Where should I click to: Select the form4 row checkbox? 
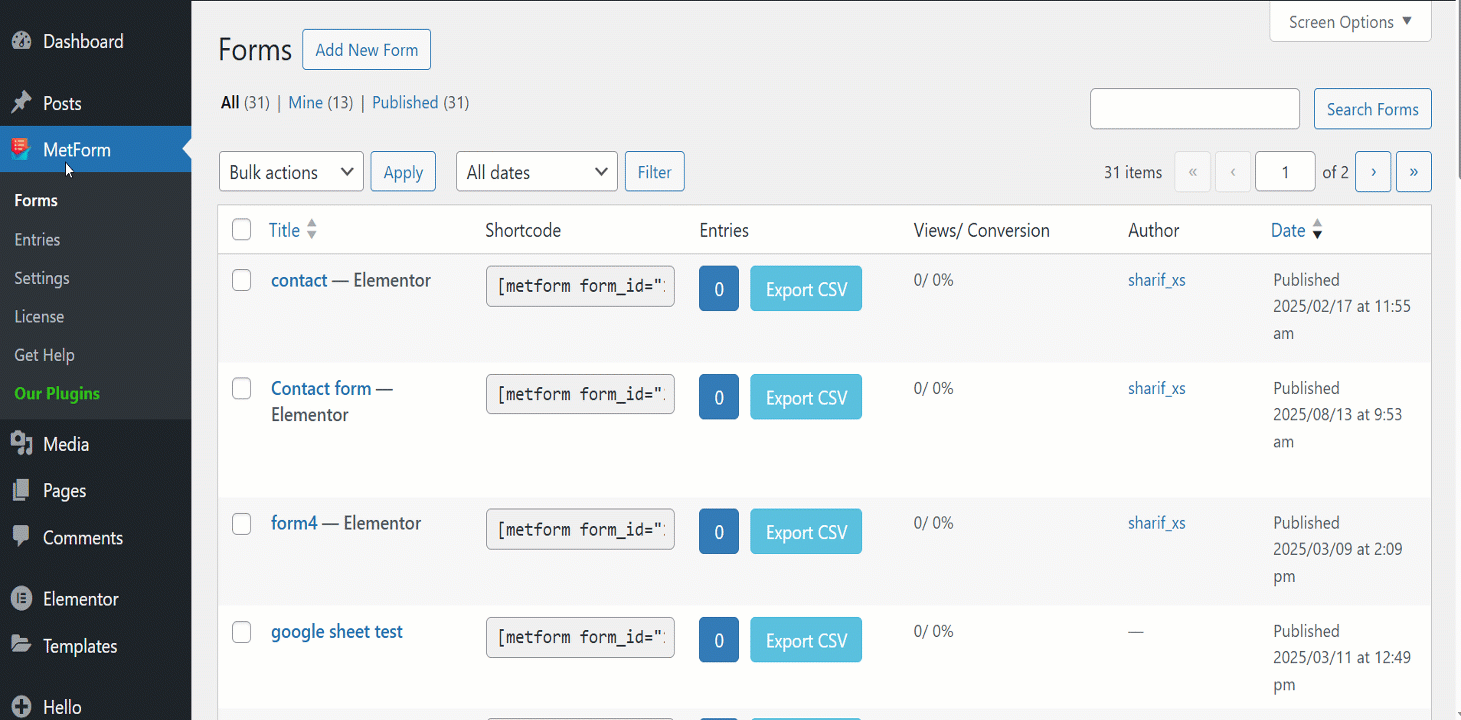coord(242,524)
